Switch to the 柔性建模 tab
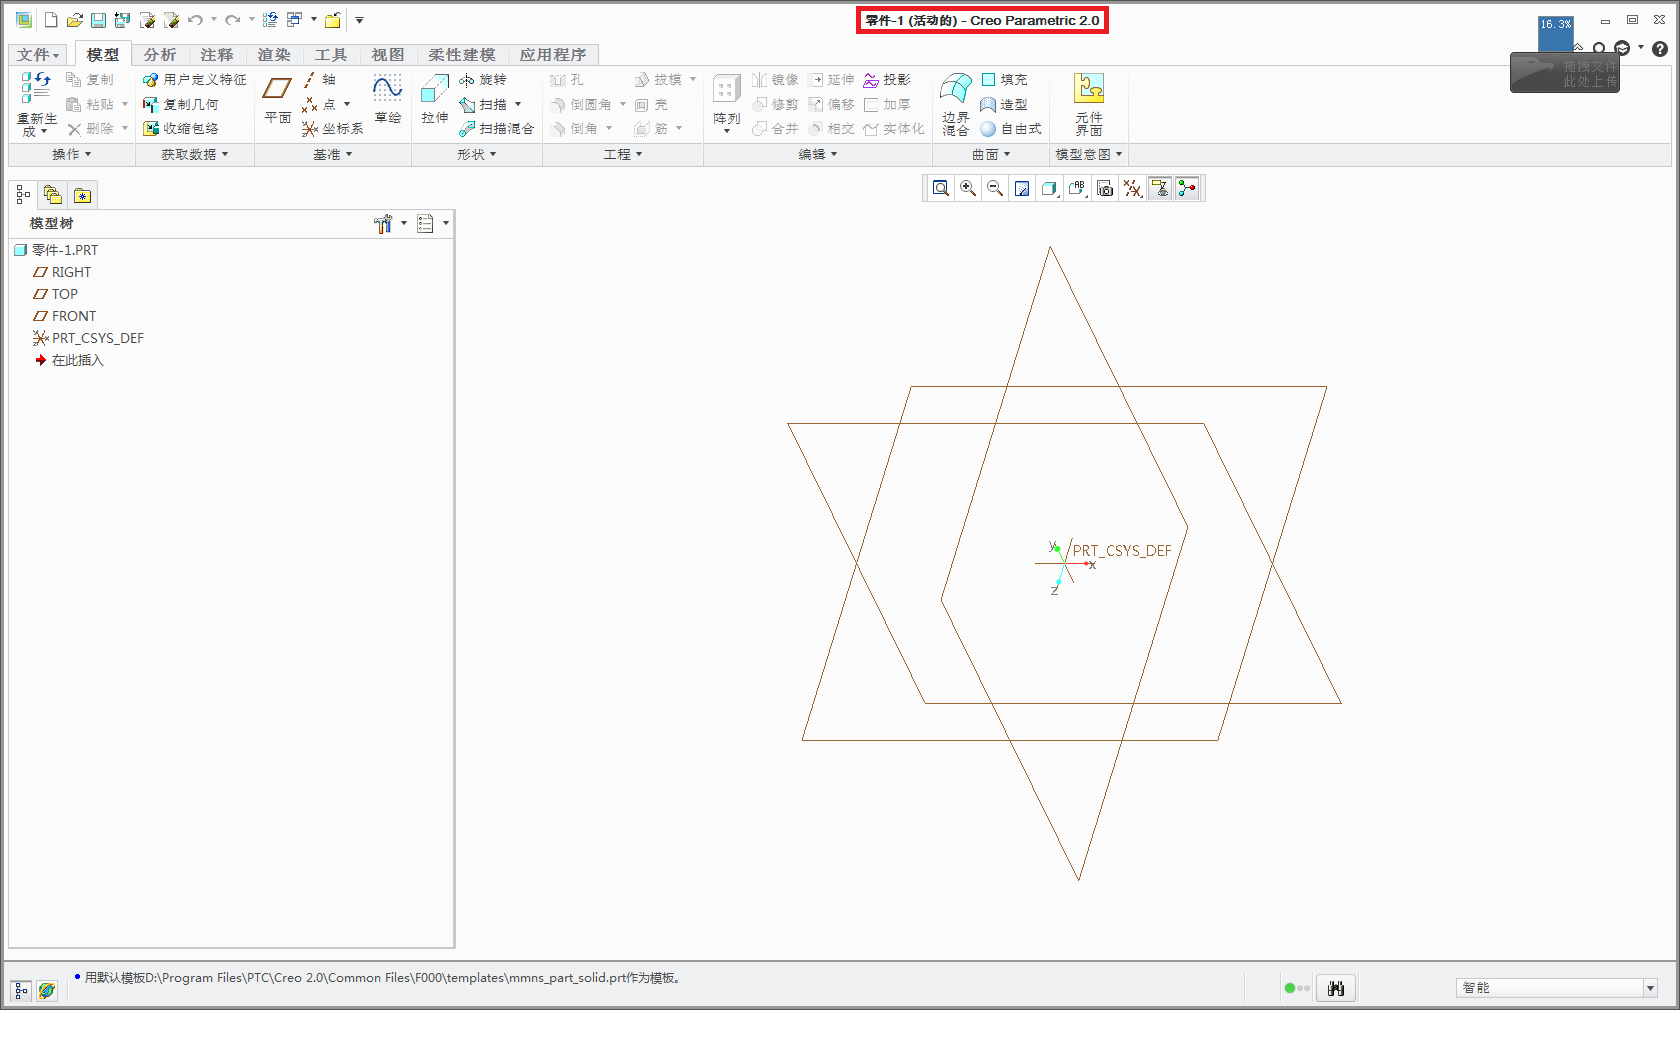This screenshot has width=1680, height=1050. [x=462, y=55]
